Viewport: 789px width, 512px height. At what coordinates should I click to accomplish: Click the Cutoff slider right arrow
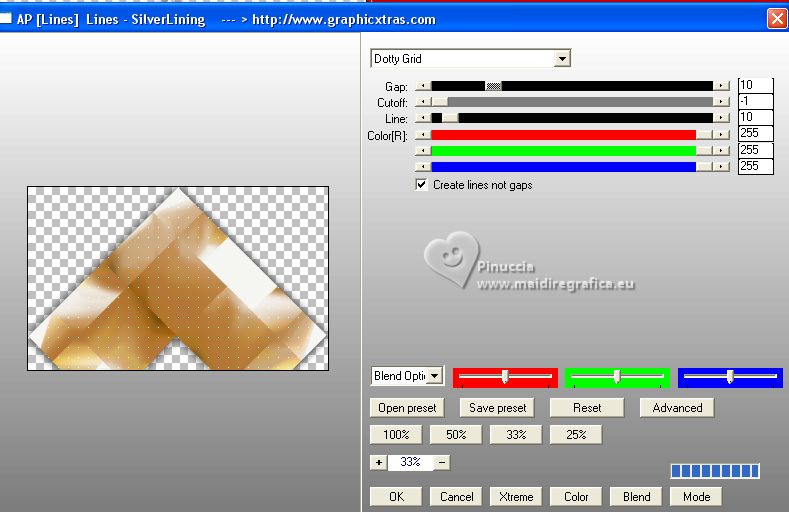point(722,102)
